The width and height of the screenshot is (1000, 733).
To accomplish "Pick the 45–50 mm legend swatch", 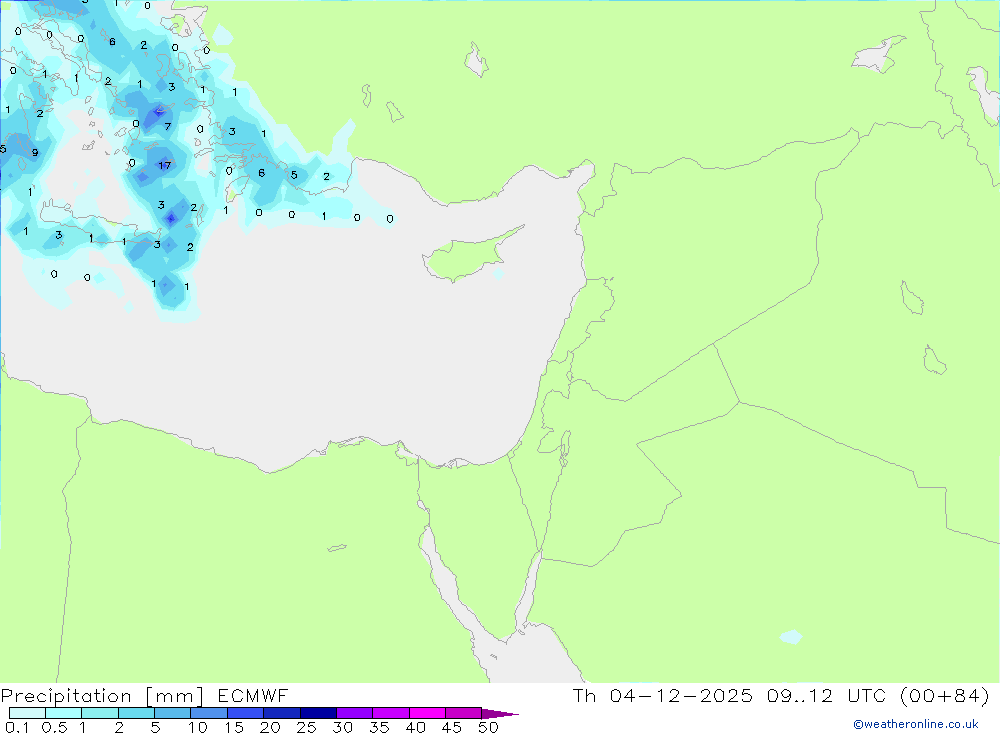I will coord(463,713).
